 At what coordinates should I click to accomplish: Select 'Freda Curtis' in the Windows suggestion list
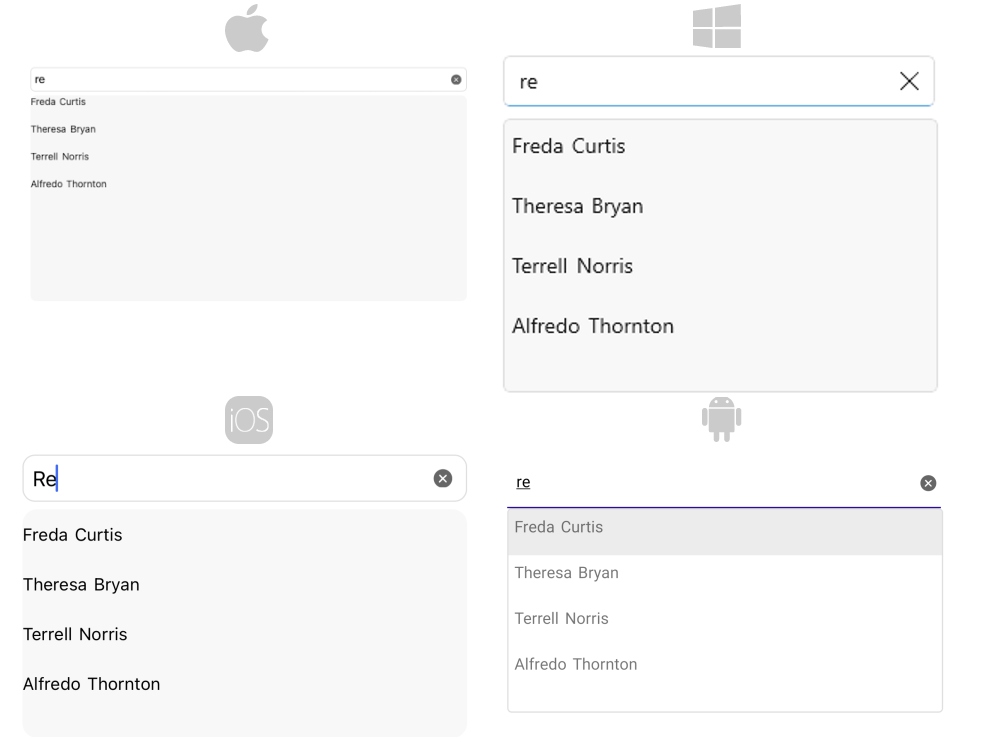[567, 146]
